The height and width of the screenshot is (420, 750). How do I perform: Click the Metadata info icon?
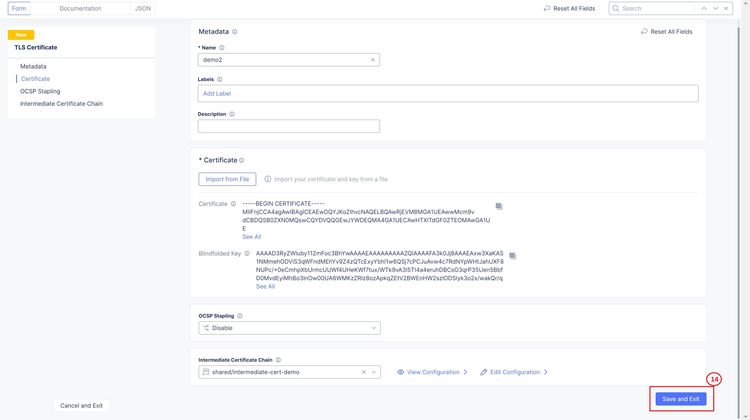(x=234, y=32)
